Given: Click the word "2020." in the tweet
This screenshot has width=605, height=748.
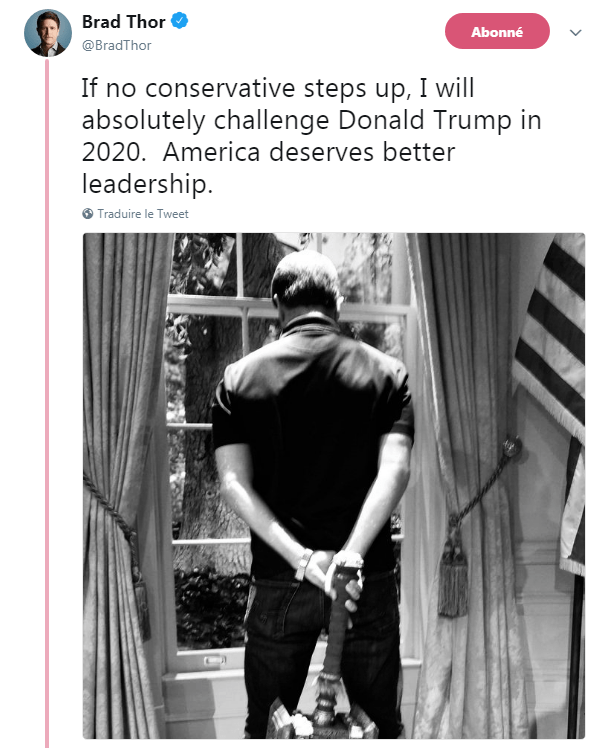Looking at the screenshot, I should [x=113, y=153].
